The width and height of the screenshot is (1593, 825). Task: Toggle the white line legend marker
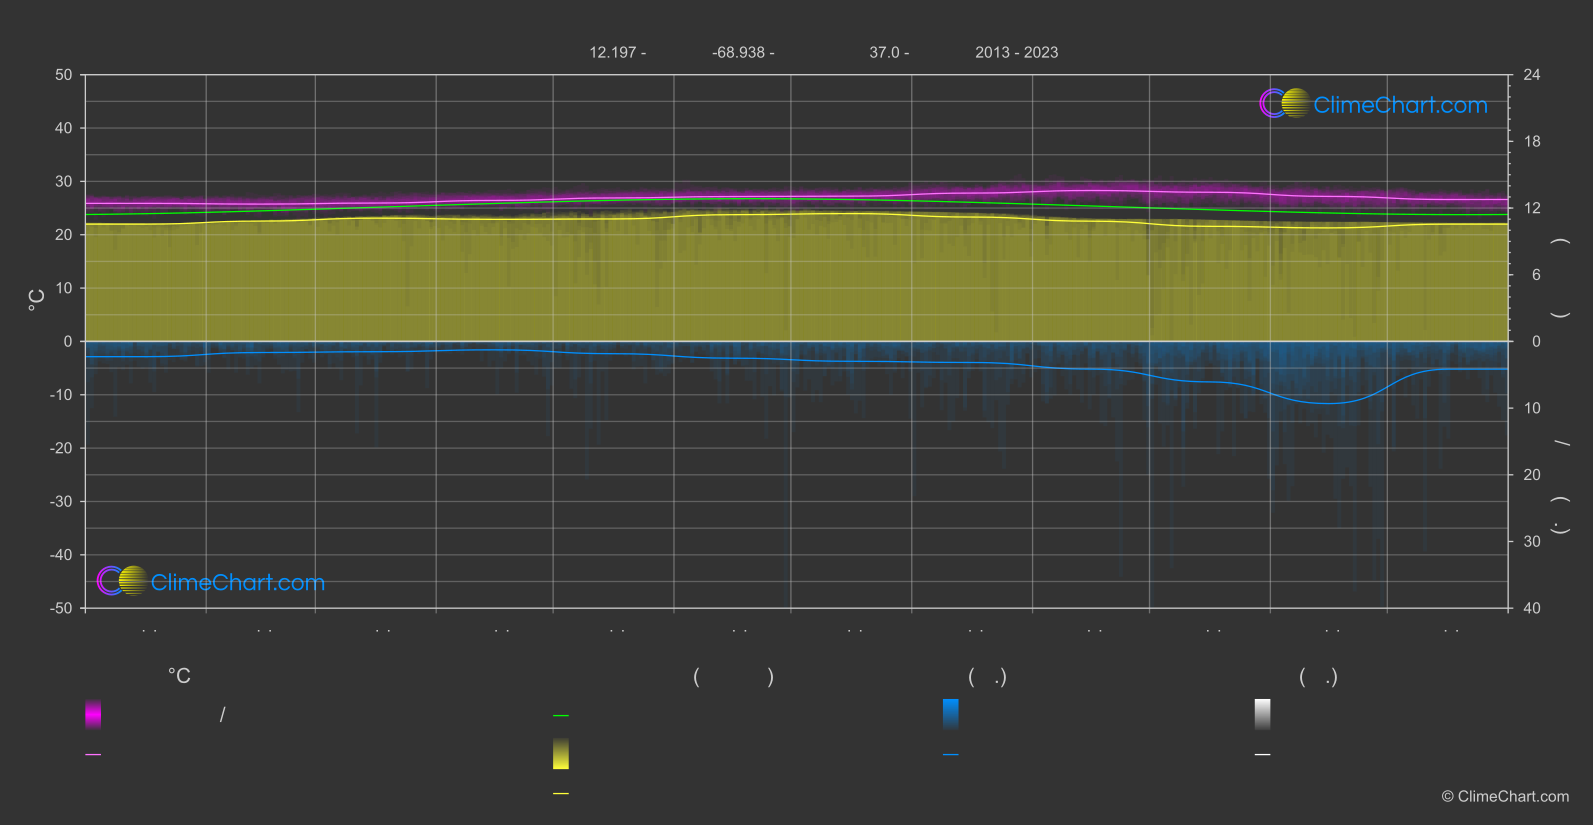tap(1263, 755)
